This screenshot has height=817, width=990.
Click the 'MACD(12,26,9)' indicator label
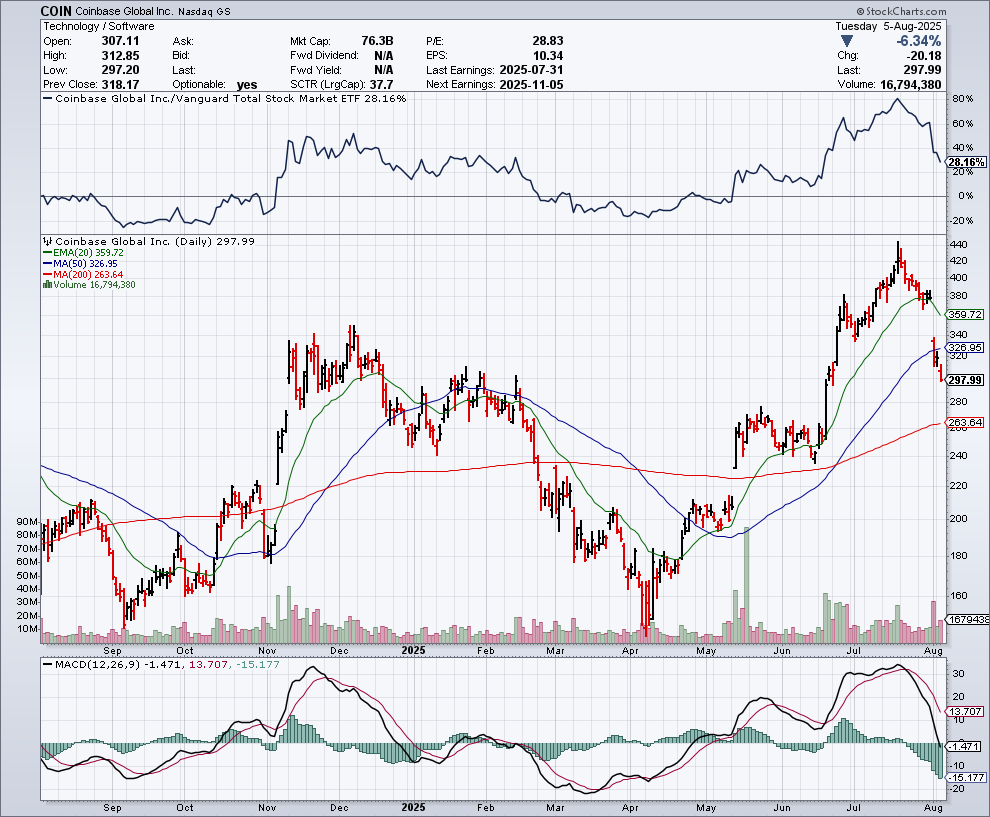[x=98, y=664]
